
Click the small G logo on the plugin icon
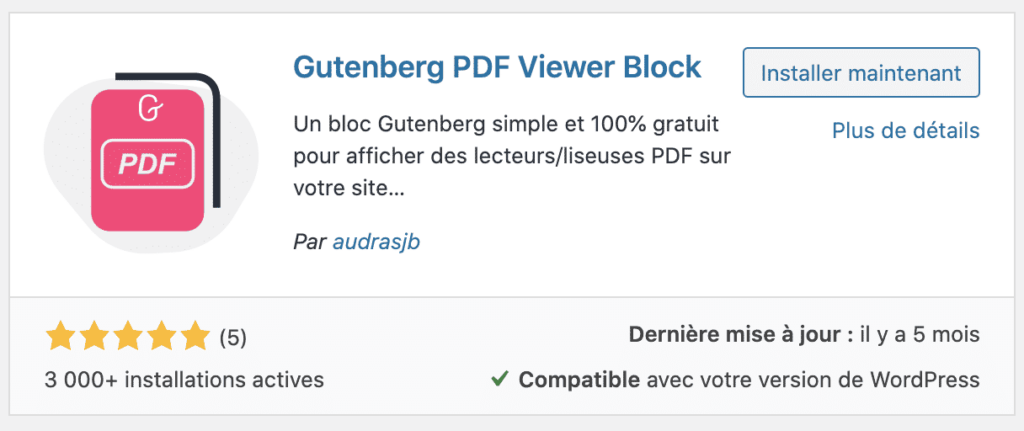click(x=147, y=107)
